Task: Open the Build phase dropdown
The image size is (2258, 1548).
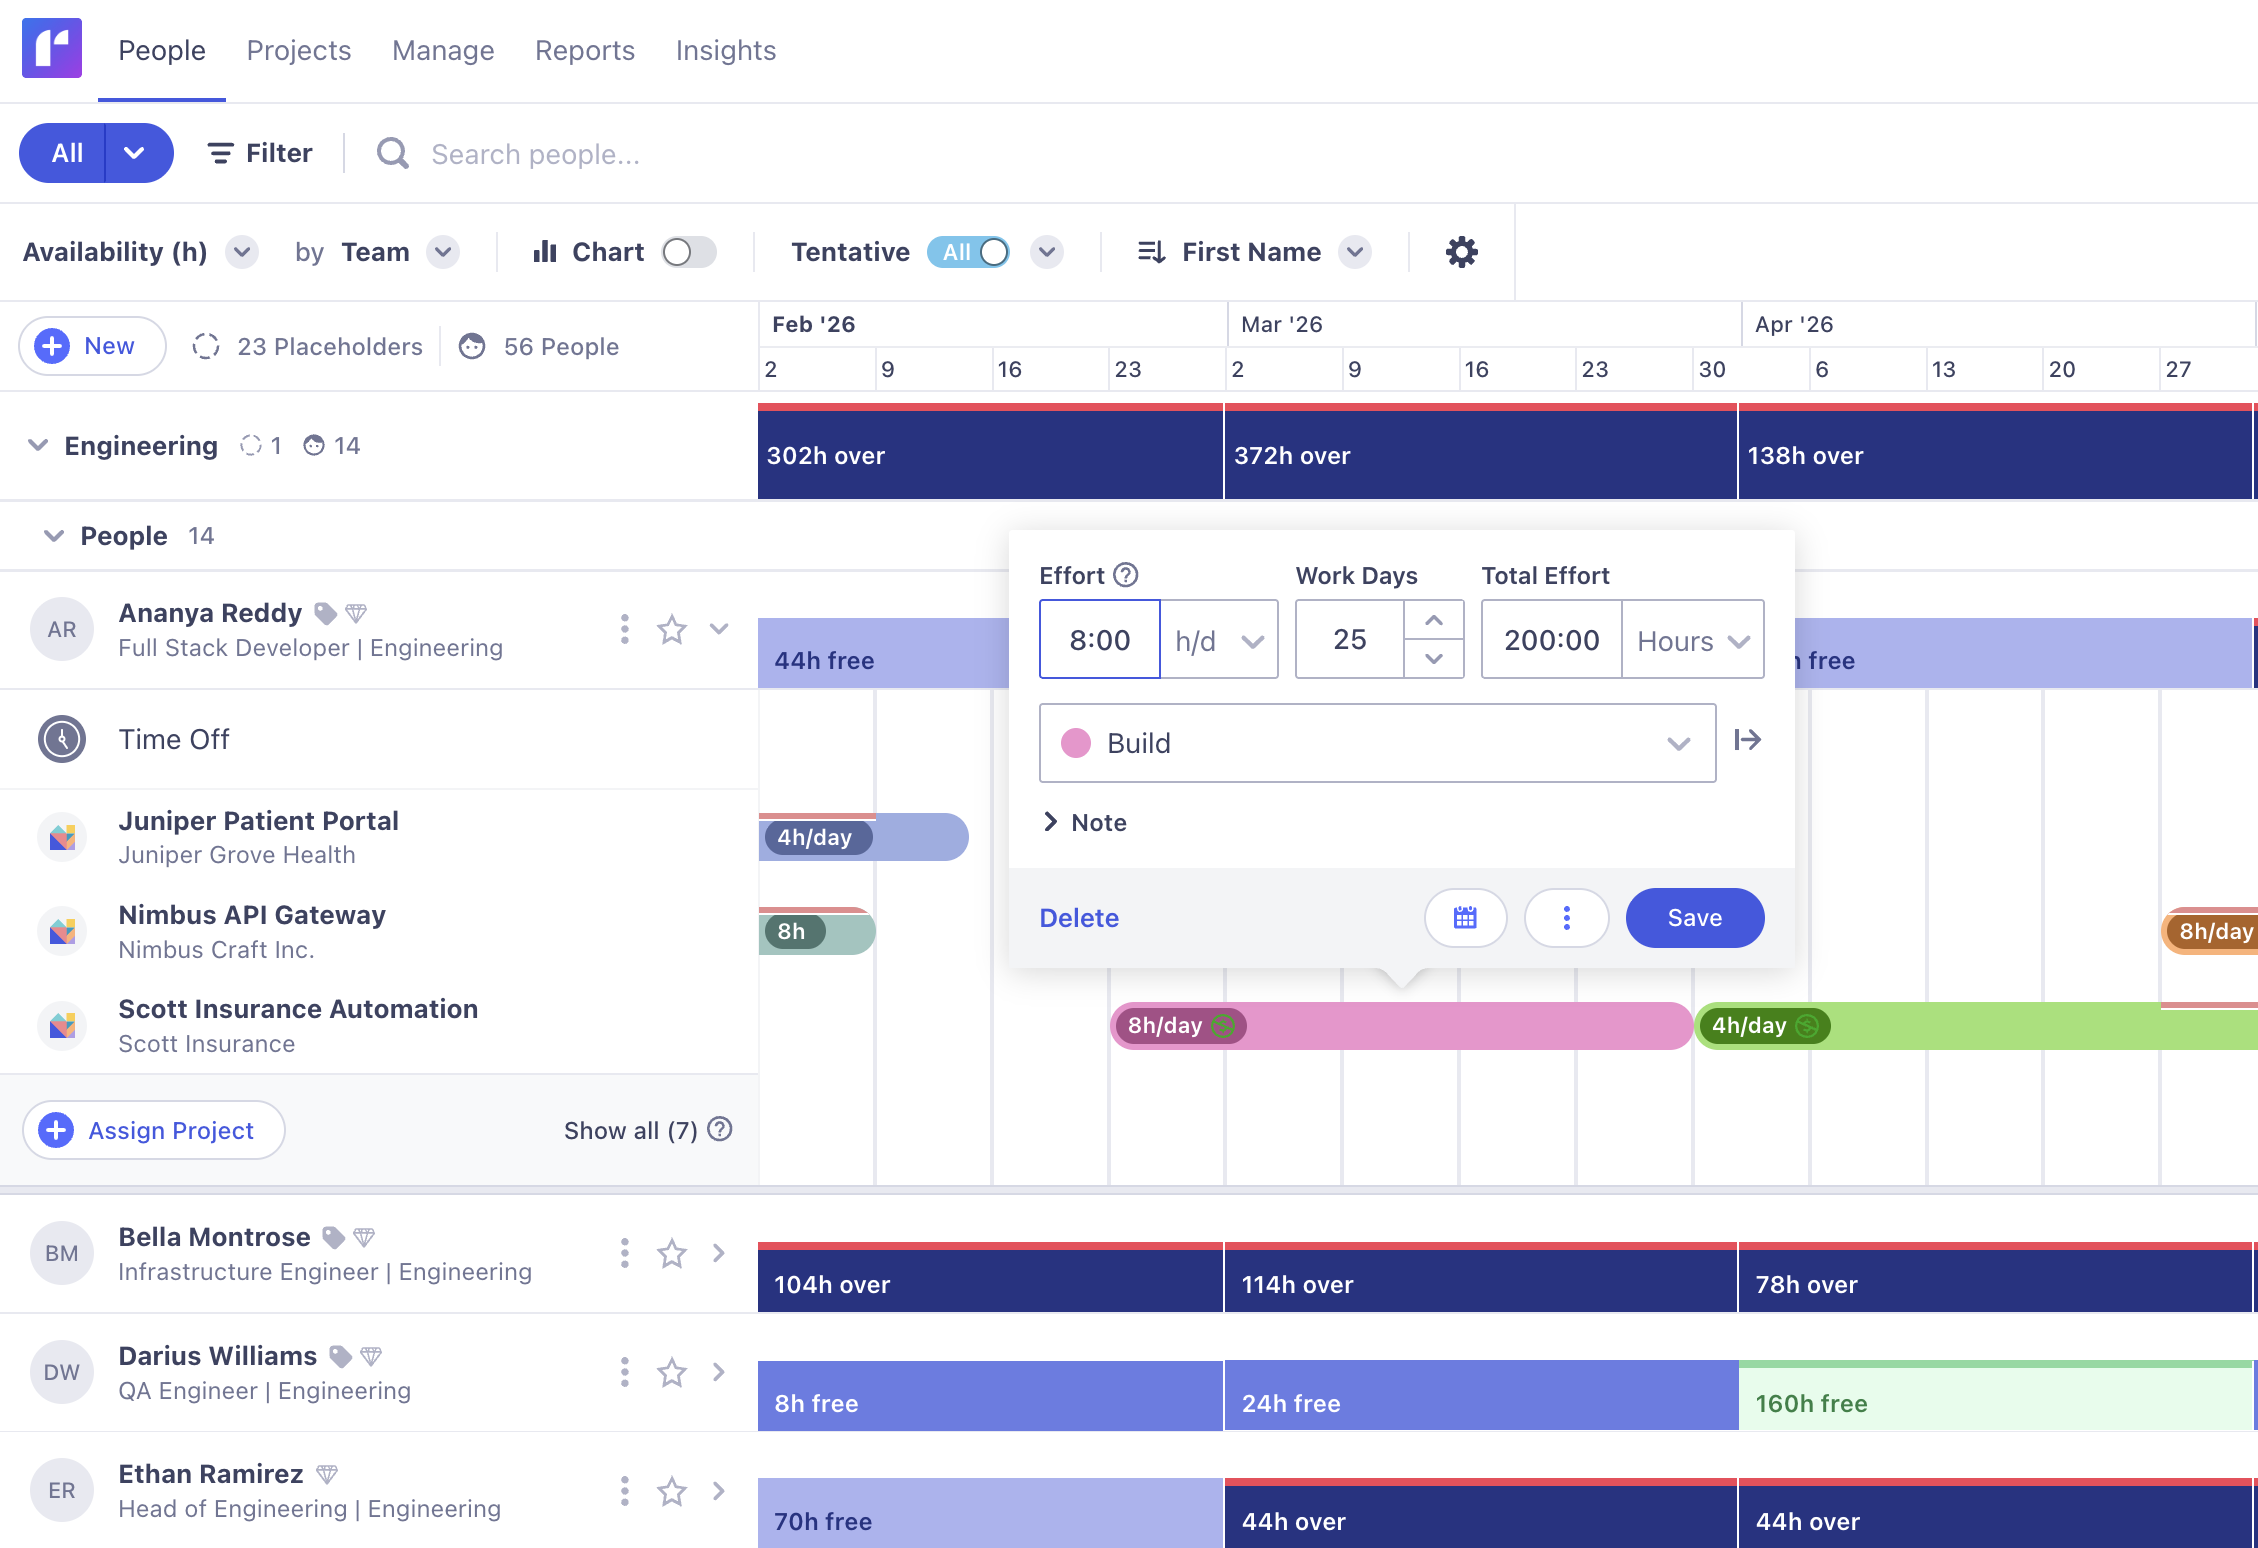Action: 1377,743
